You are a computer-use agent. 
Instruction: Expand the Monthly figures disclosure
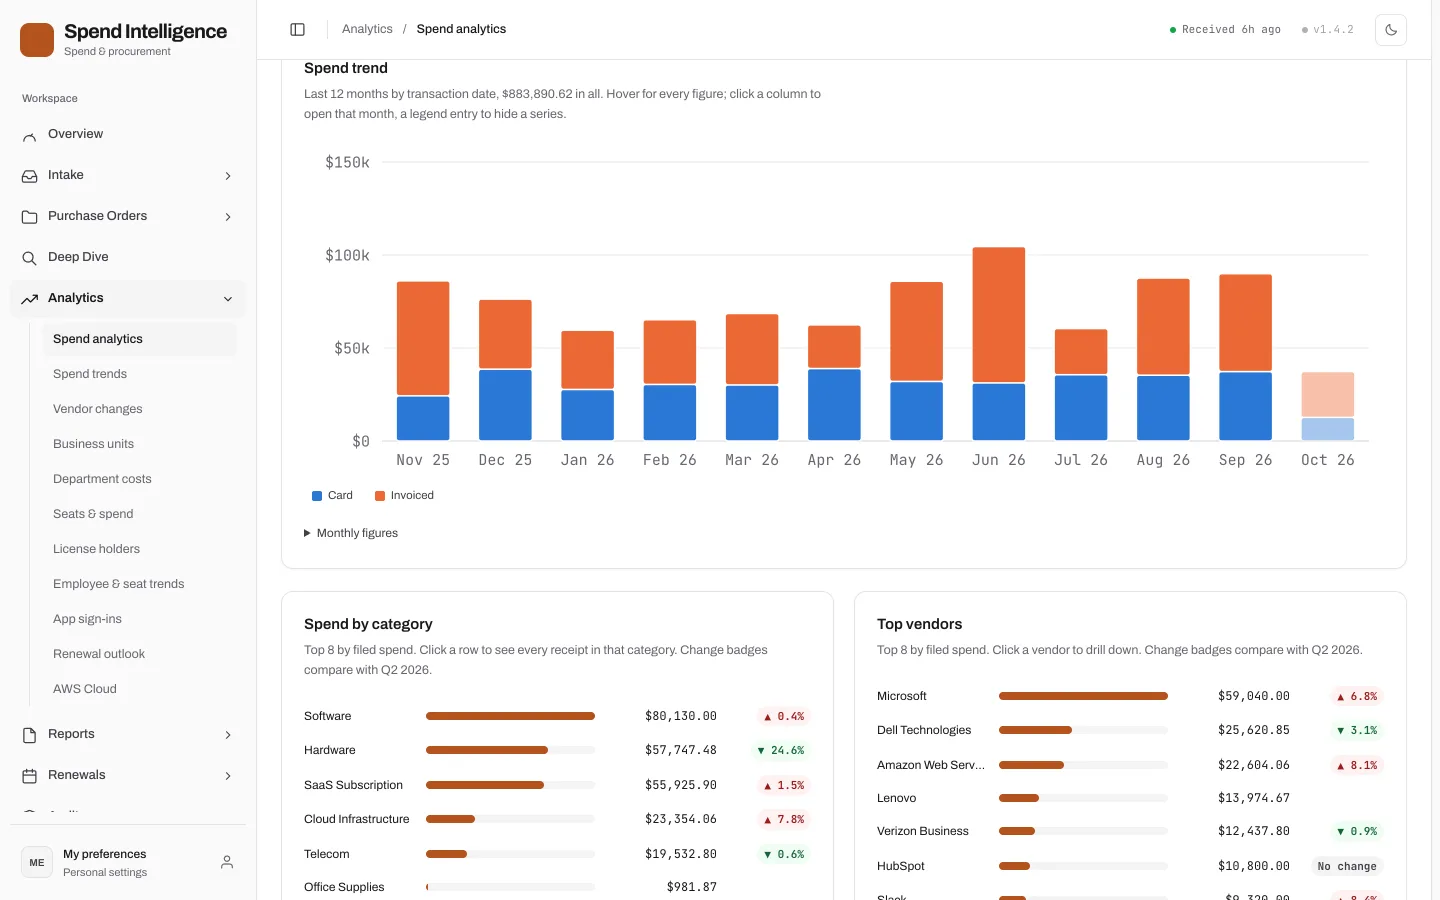tap(351, 533)
